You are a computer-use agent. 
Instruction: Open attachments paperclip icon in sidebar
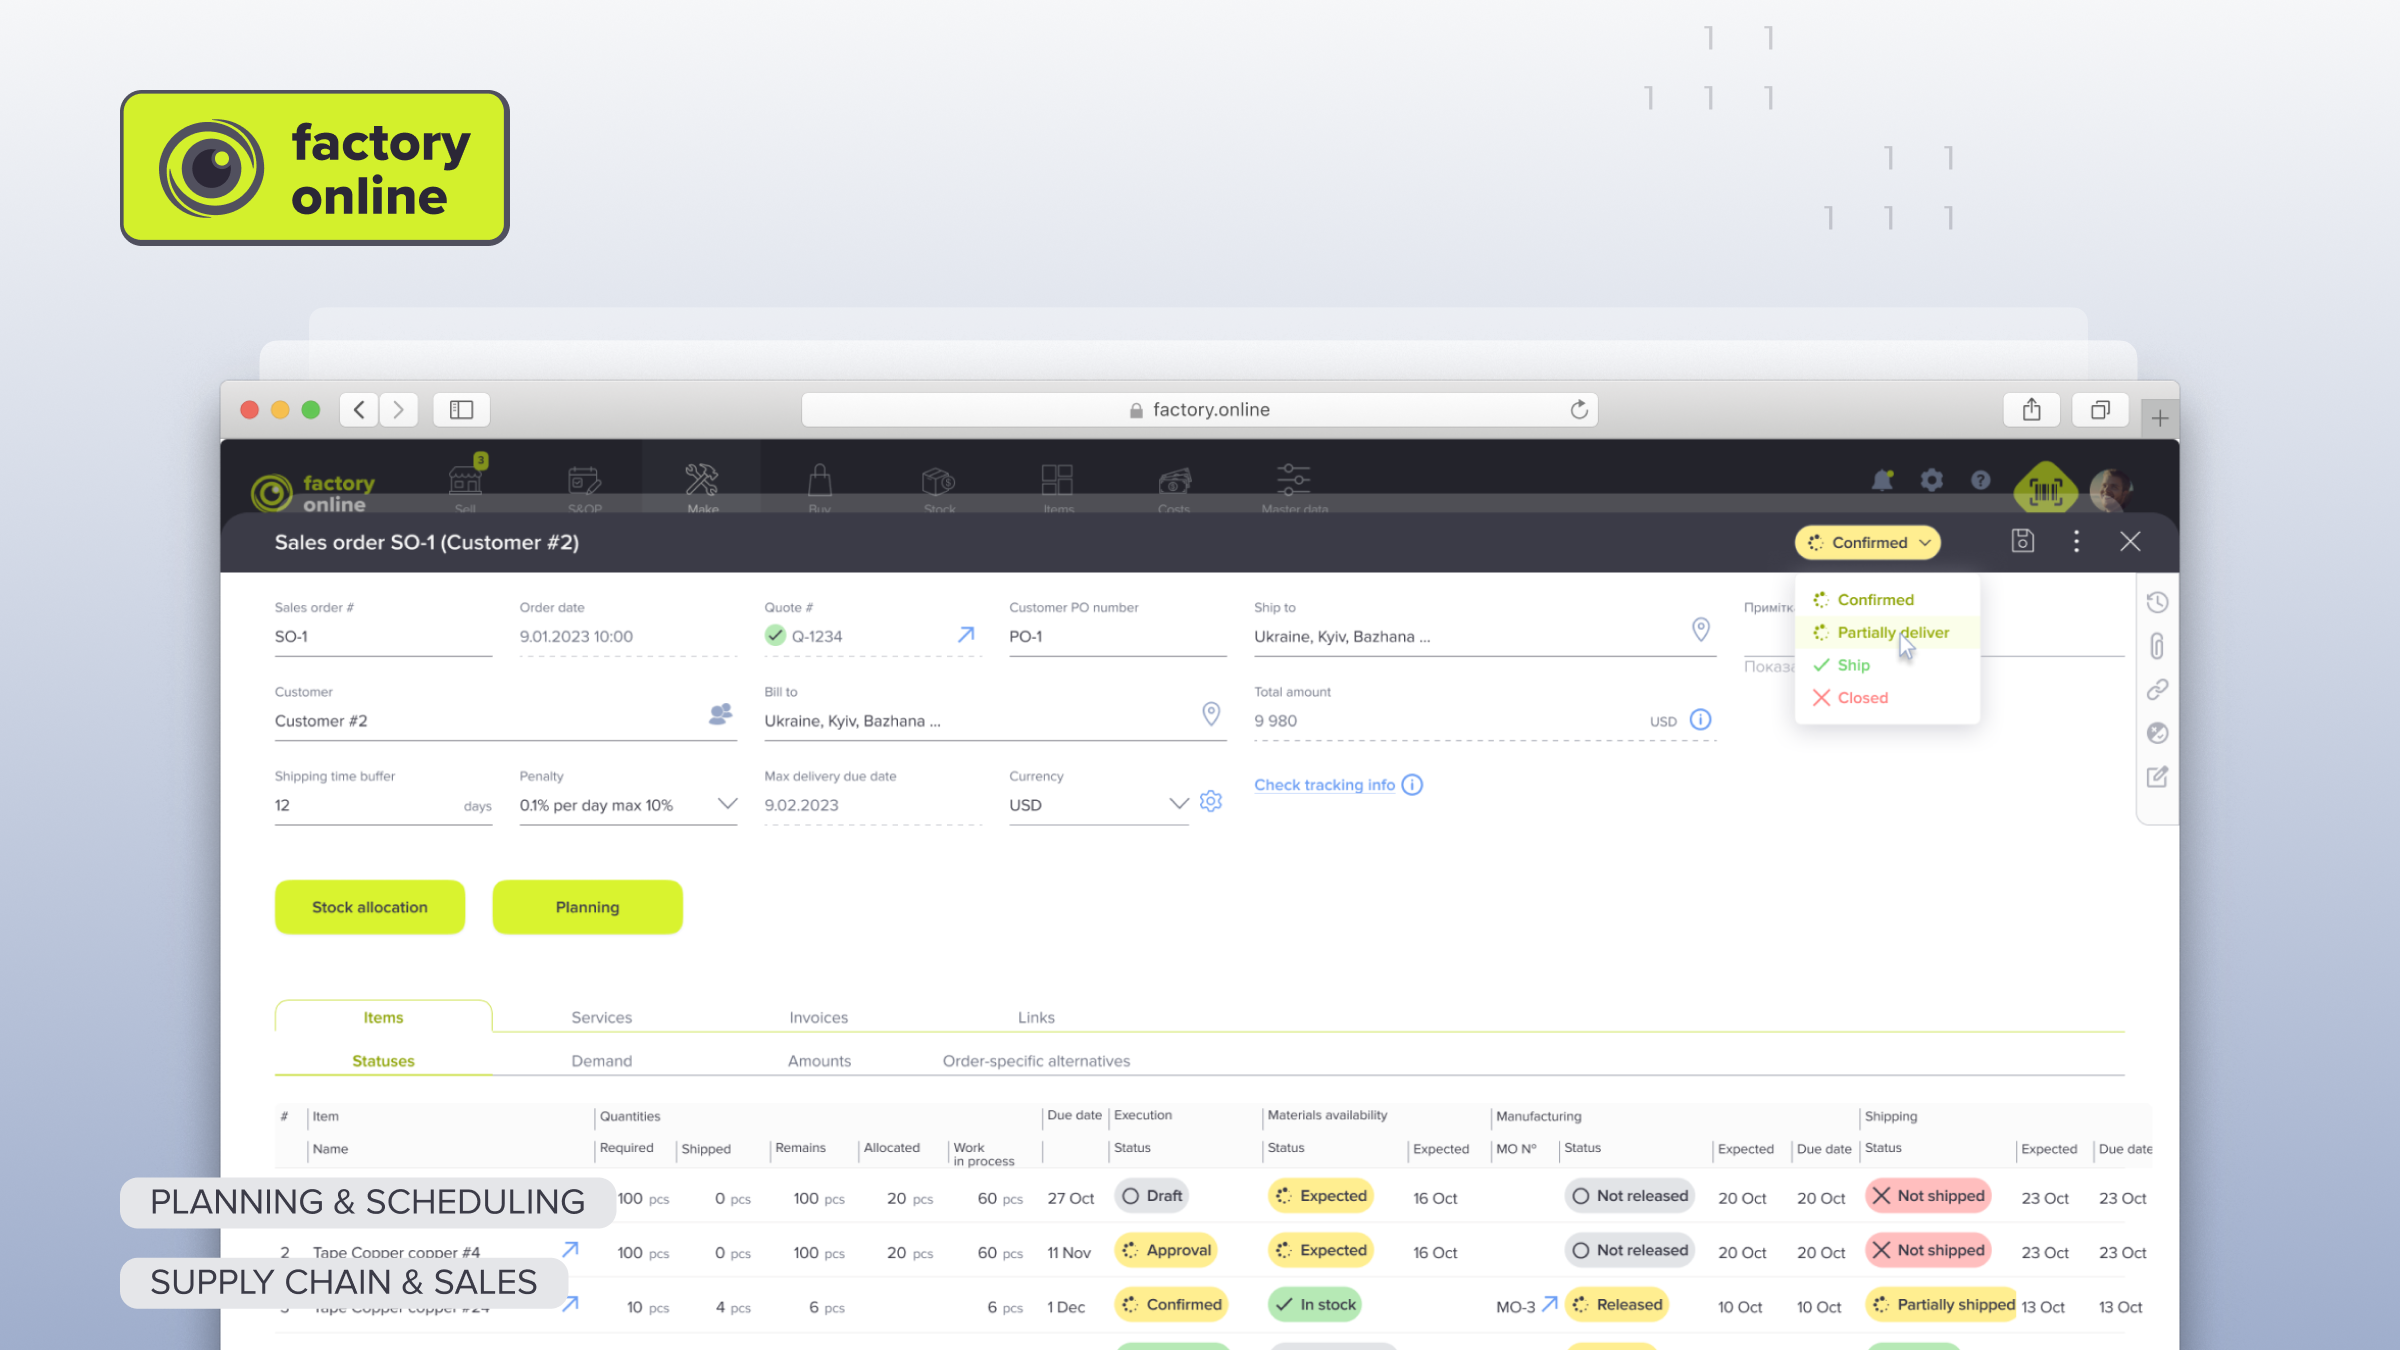pos(2157,646)
